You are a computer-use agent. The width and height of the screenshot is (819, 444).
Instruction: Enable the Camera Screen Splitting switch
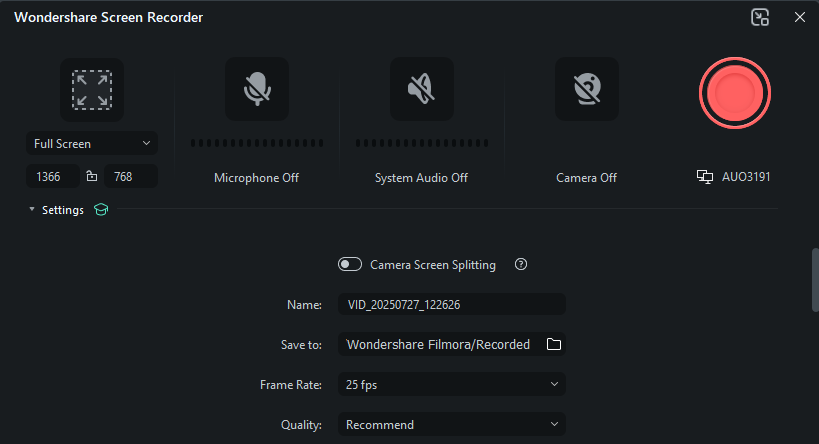coord(350,264)
